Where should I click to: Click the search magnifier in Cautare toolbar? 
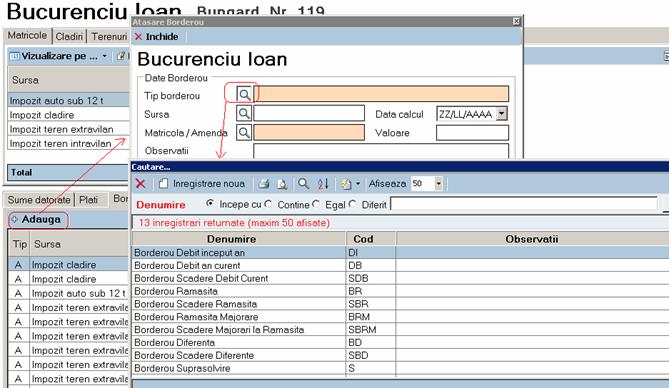(303, 184)
